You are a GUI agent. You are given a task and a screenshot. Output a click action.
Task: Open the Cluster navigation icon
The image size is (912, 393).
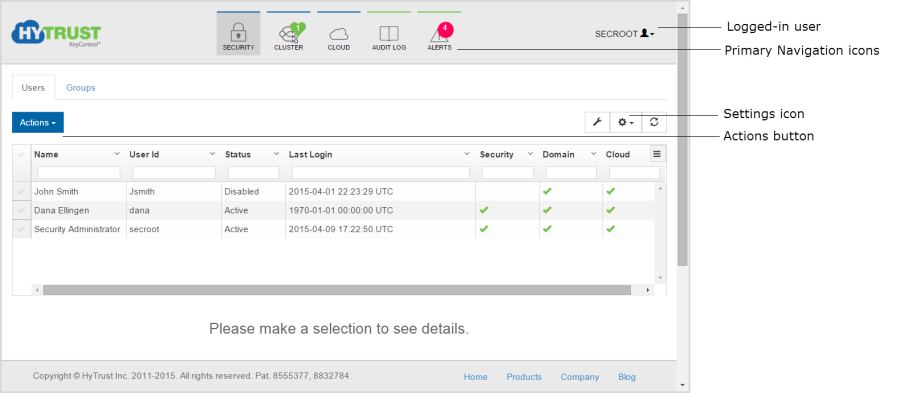(x=288, y=34)
